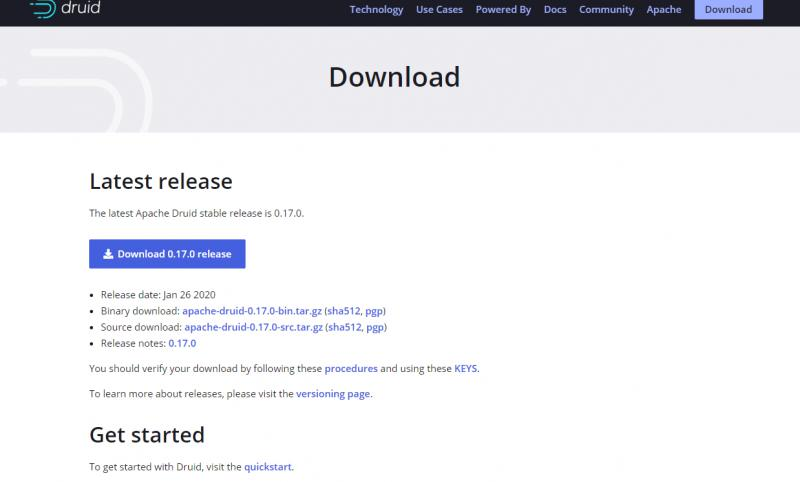Viewport: 800px width, 482px height.
Task: Go to the Powered By page
Action: [x=503, y=10]
